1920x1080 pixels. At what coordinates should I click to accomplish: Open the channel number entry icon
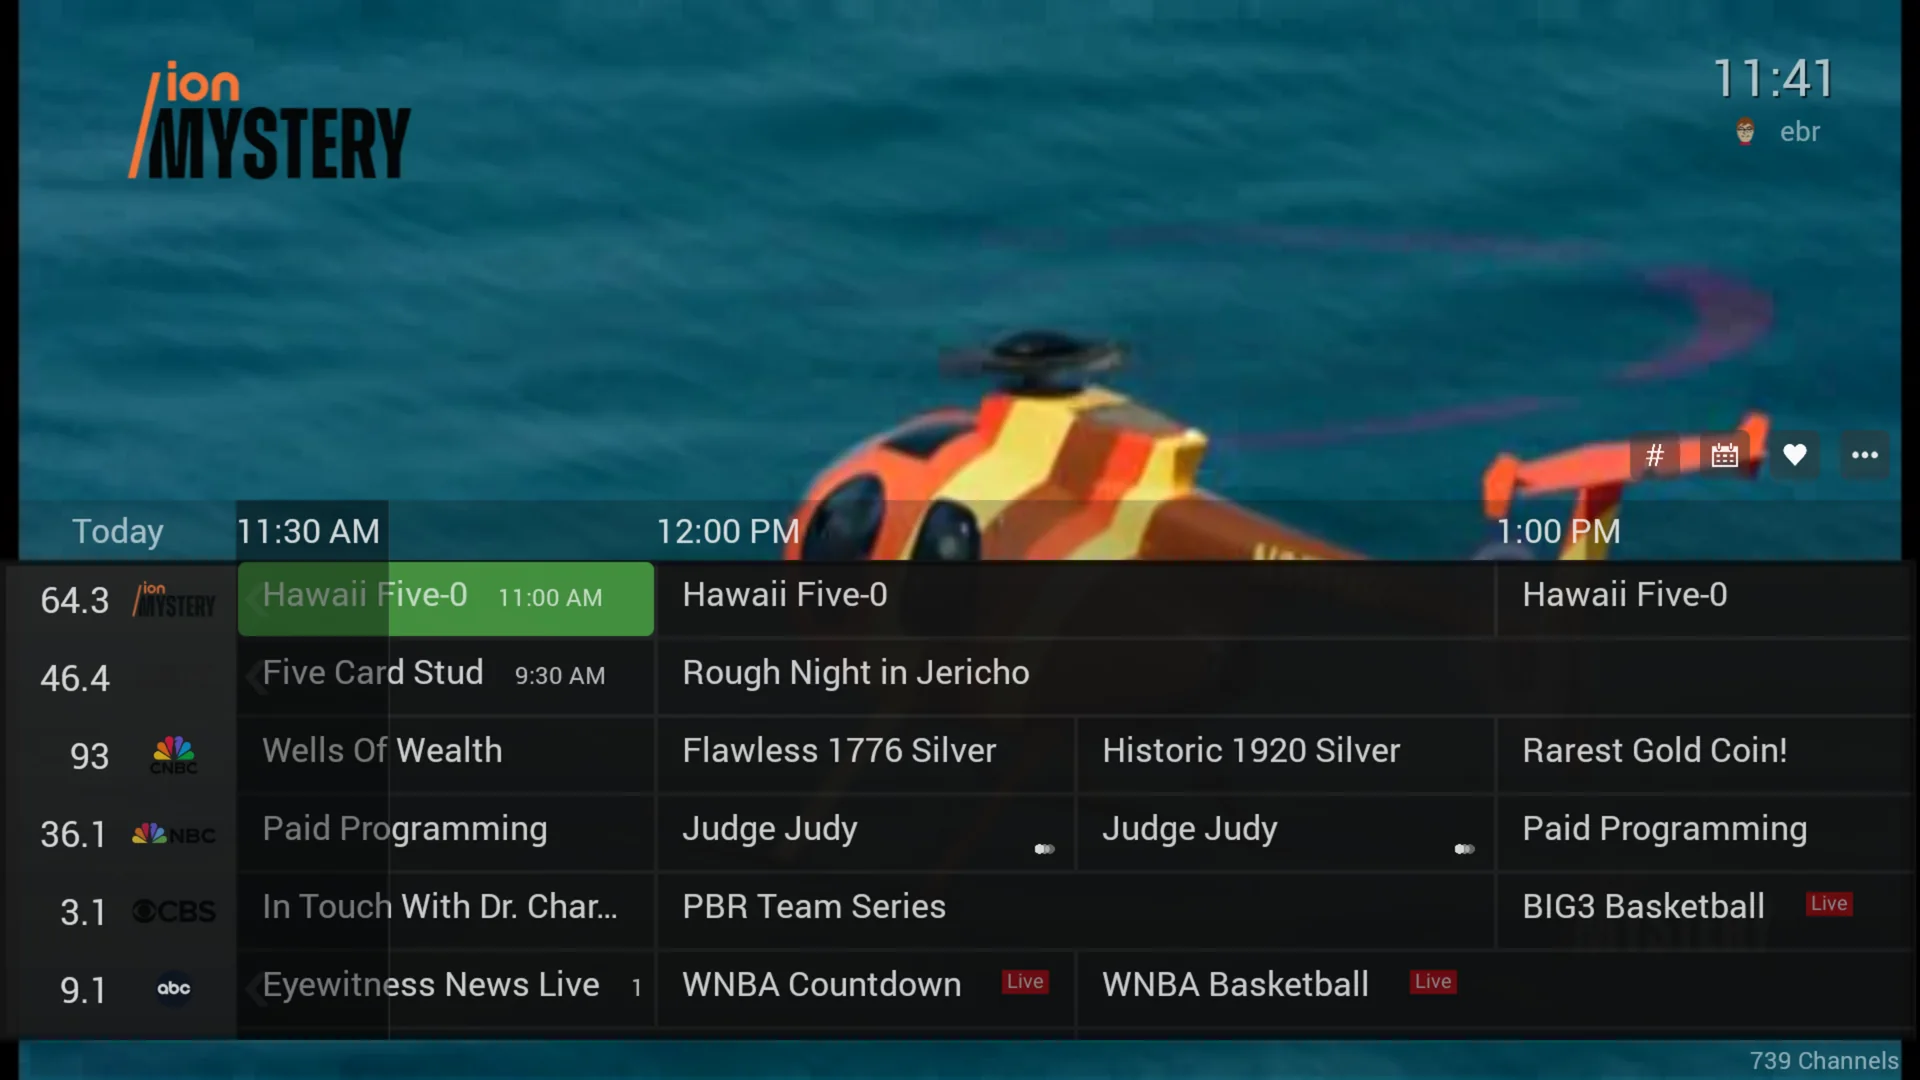[1655, 456]
